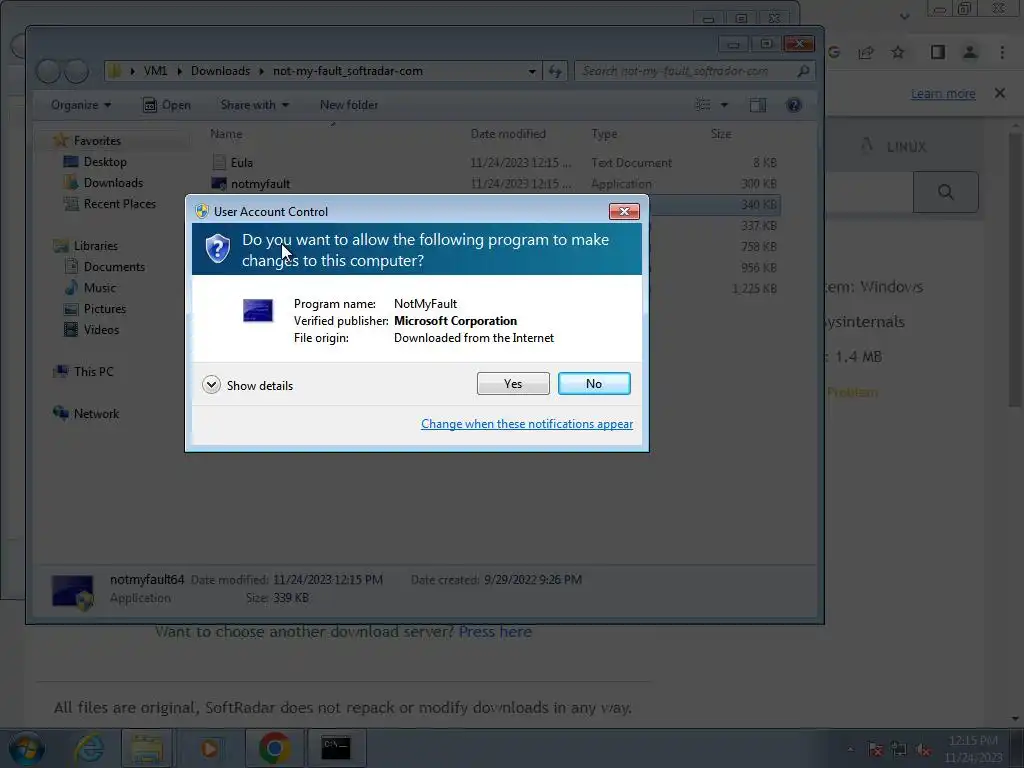Screen dimensions: 1024x768
Task: Click the volume muted tray icon
Action: point(922,750)
